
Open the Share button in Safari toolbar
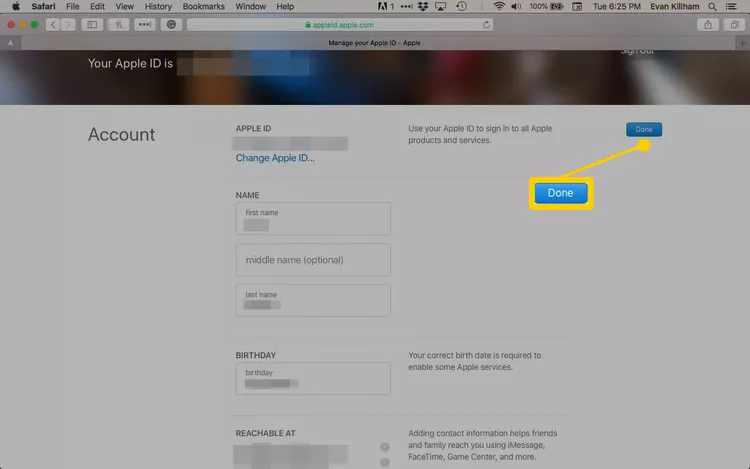coord(708,24)
